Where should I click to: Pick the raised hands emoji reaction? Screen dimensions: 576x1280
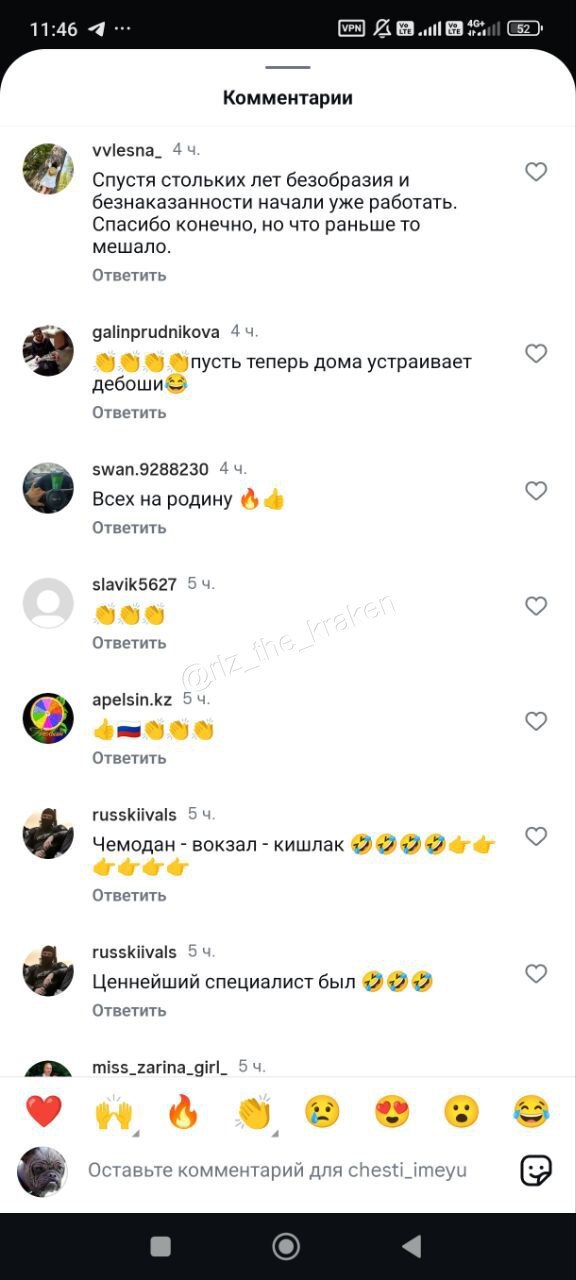coord(114,1111)
